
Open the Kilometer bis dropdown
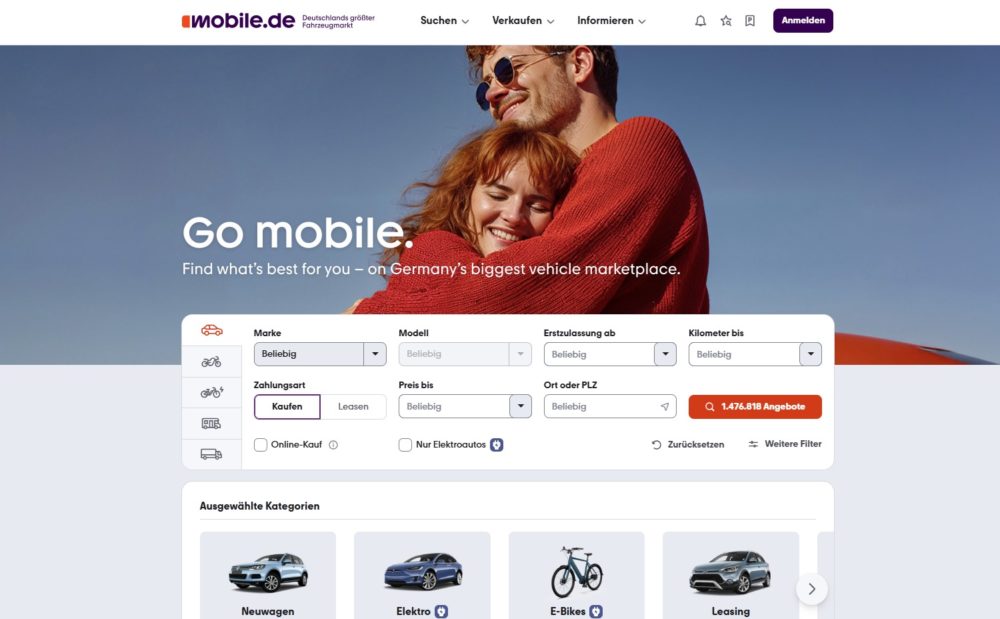click(x=755, y=354)
